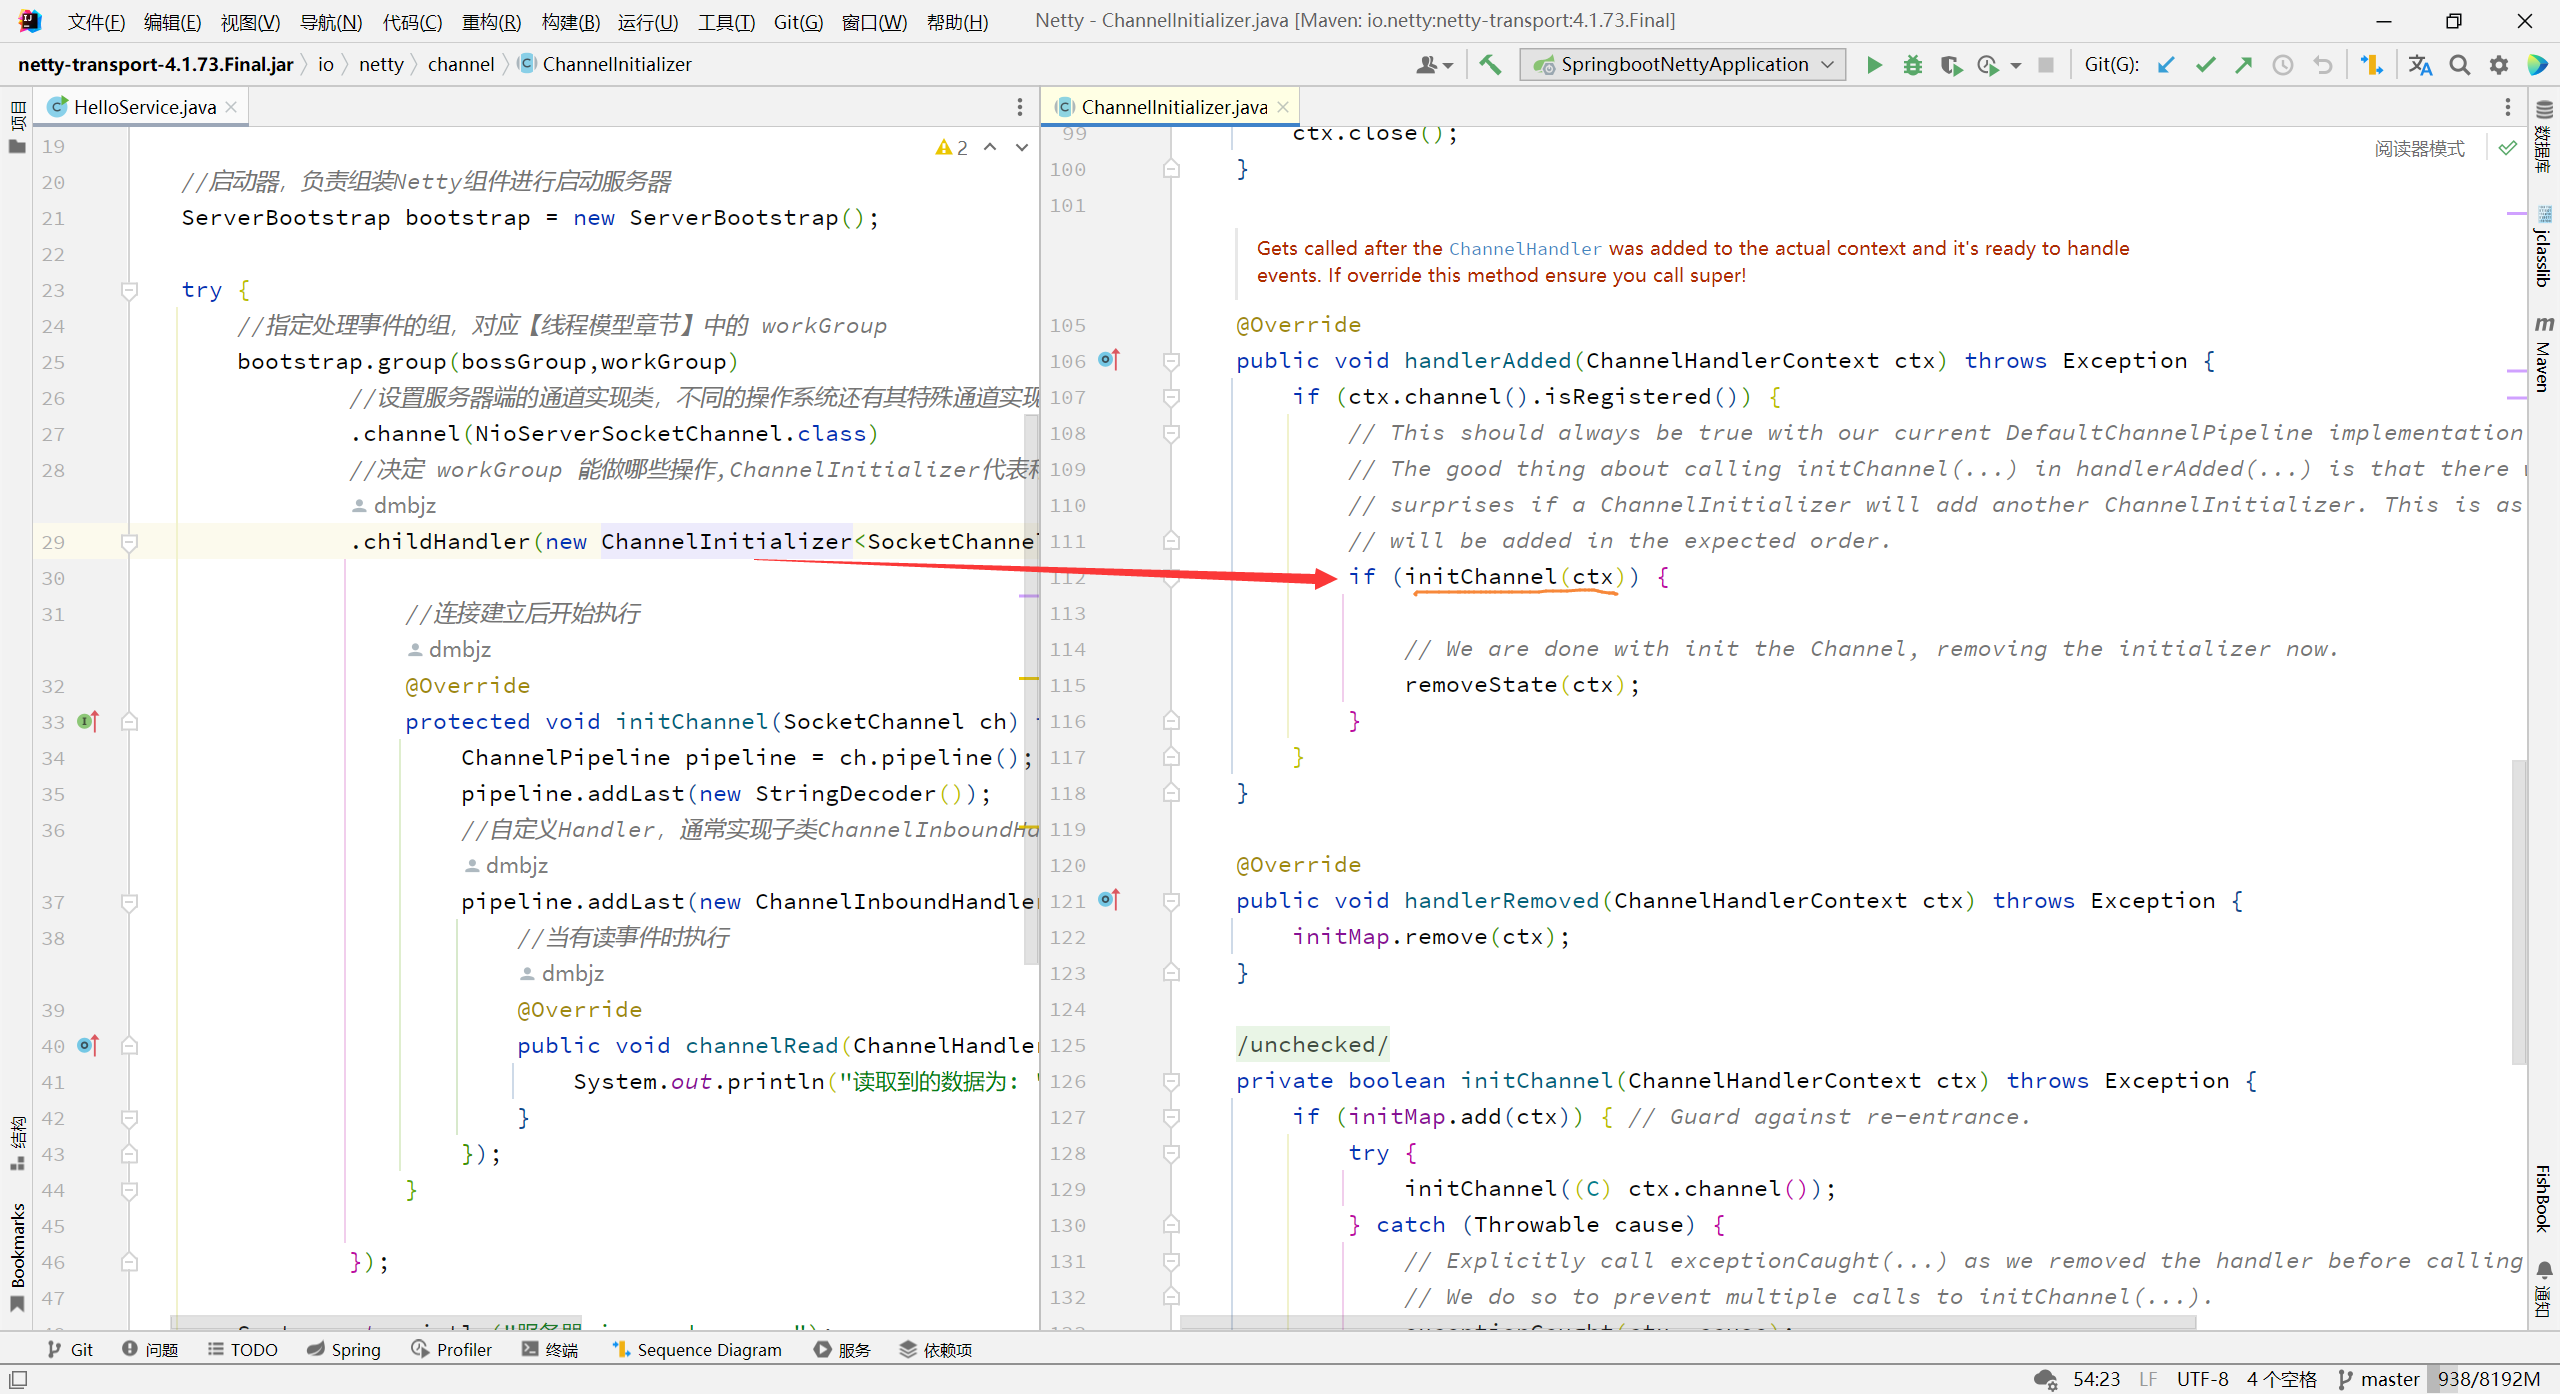Open SpringbootNettyApplication run configuration dropdown
This screenshot has height=1394, width=2560.
click(1683, 65)
